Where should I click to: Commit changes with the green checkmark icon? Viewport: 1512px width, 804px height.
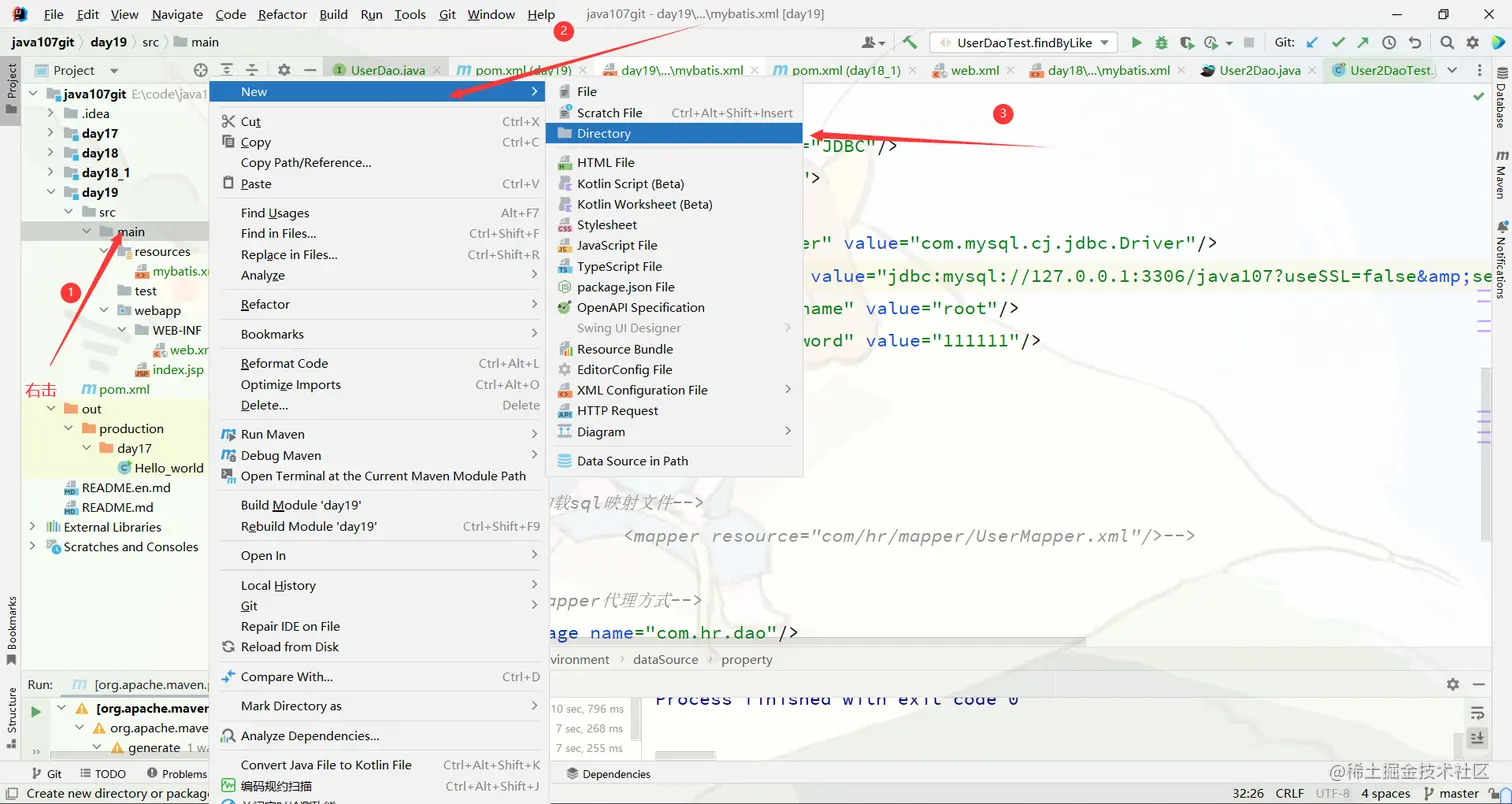(x=1338, y=42)
